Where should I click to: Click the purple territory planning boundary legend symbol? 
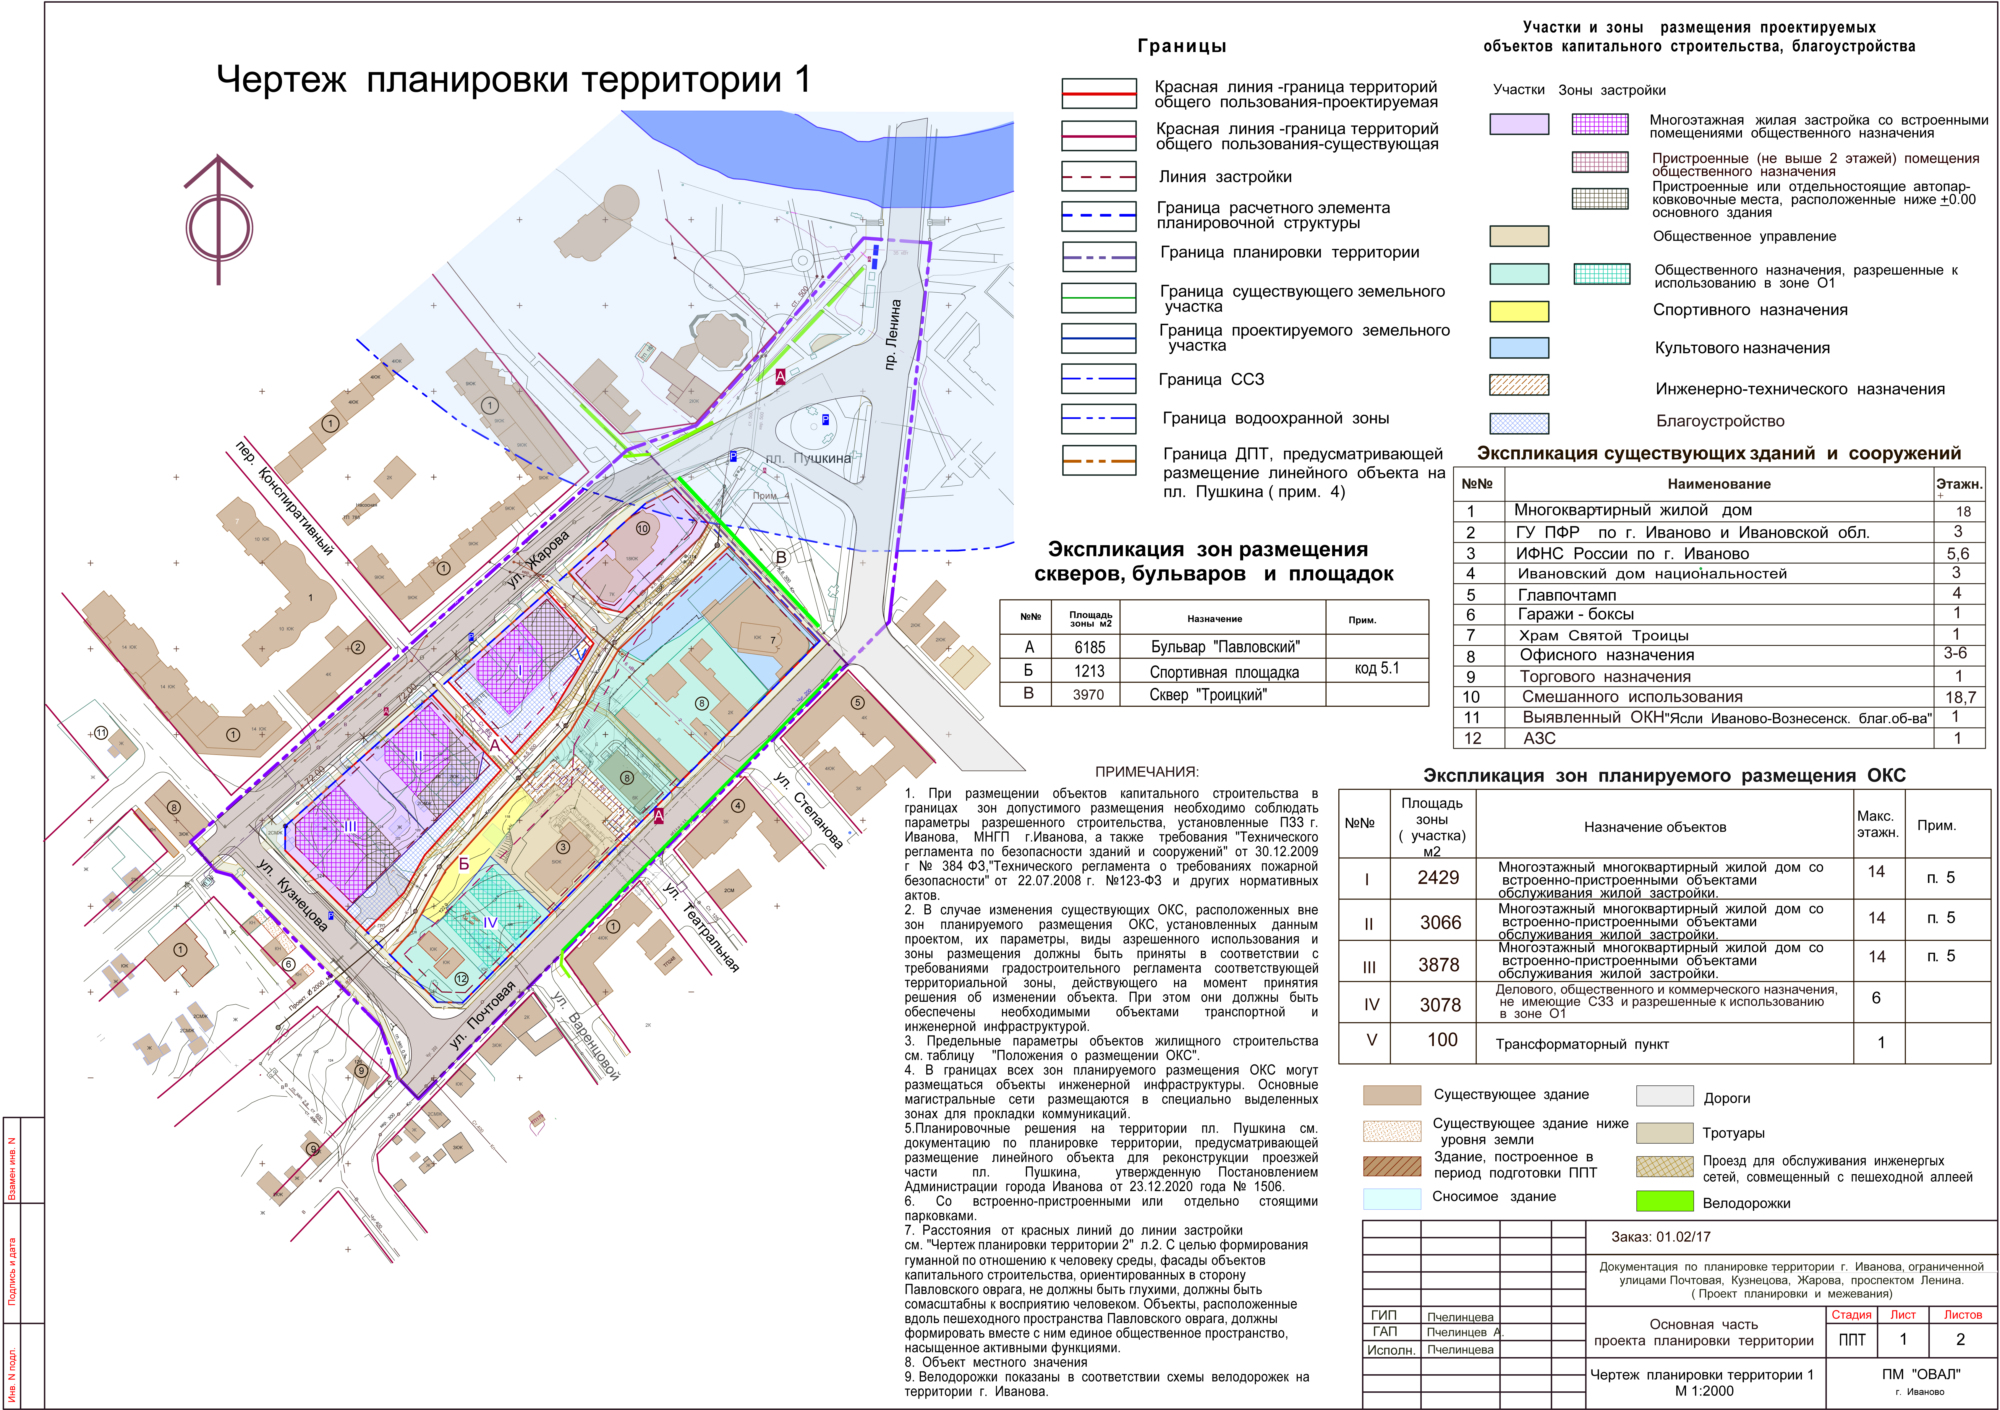1099,257
